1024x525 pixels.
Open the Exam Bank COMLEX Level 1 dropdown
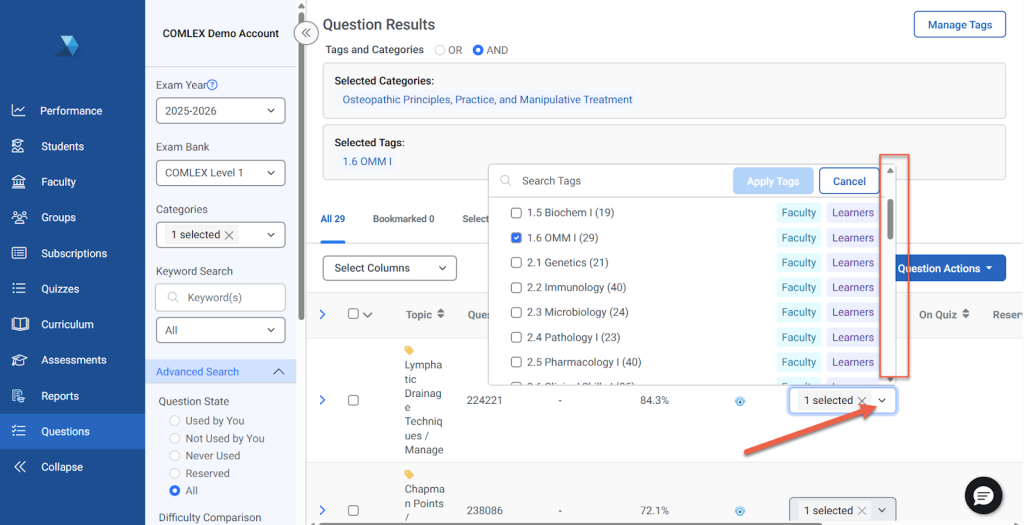click(x=220, y=173)
